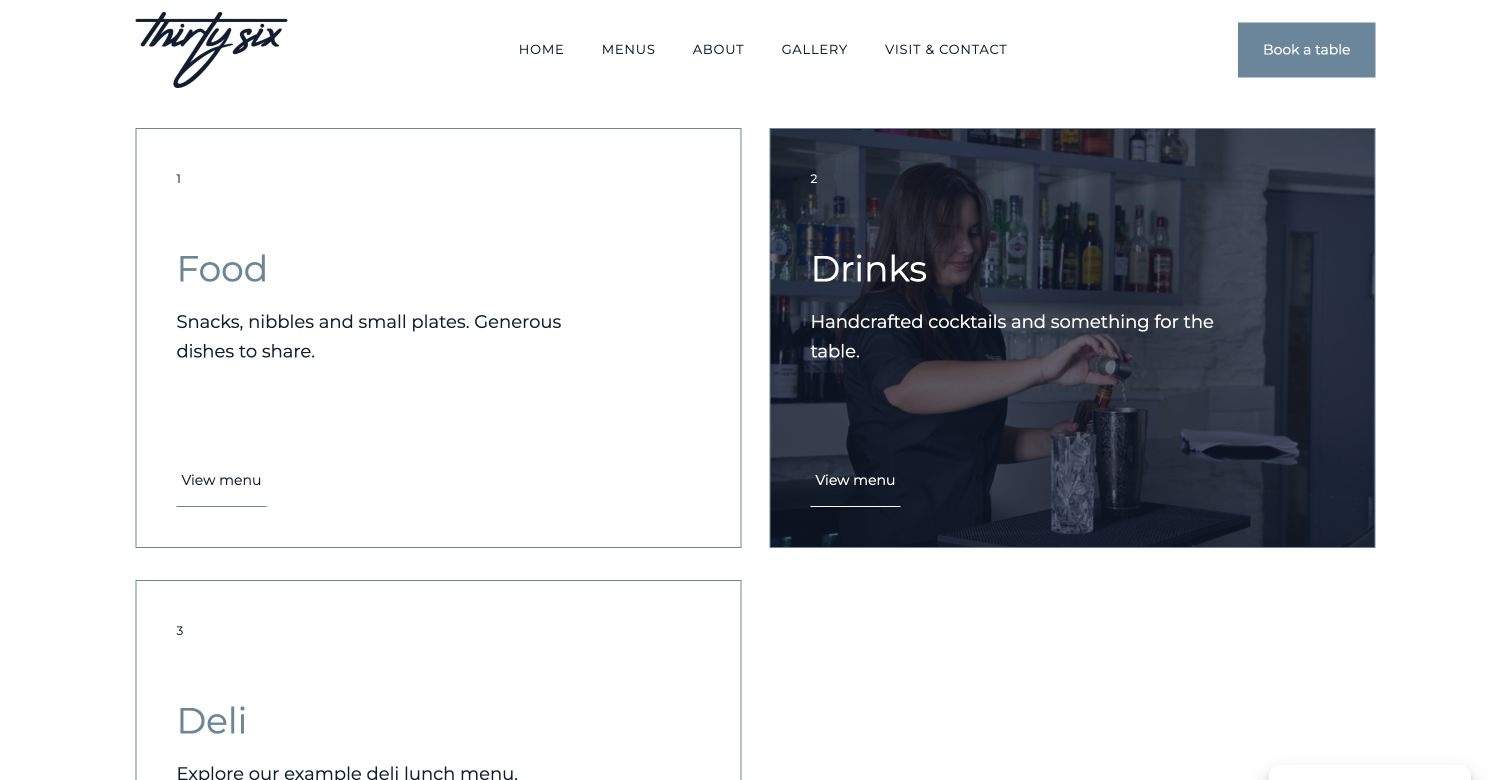Viewport: 1511px width, 780px height.
Task: Click the number 3 on Deli card
Action: (180, 631)
